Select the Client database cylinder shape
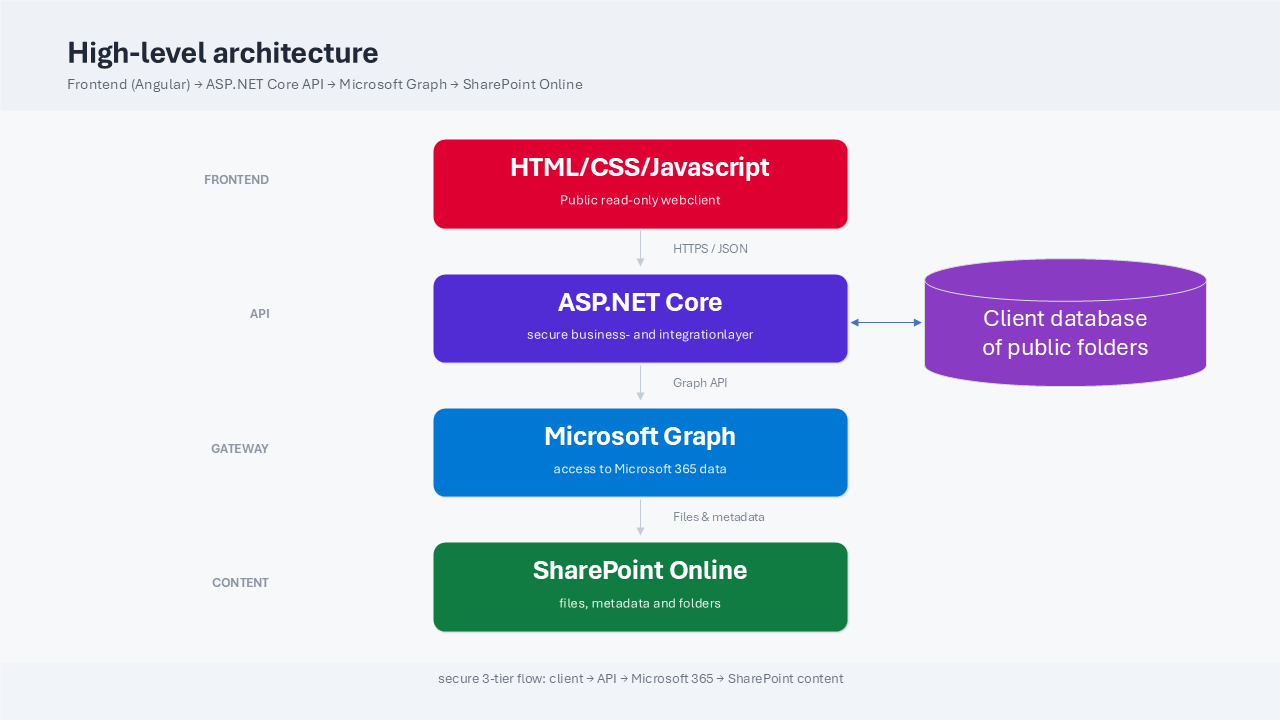 point(1065,332)
